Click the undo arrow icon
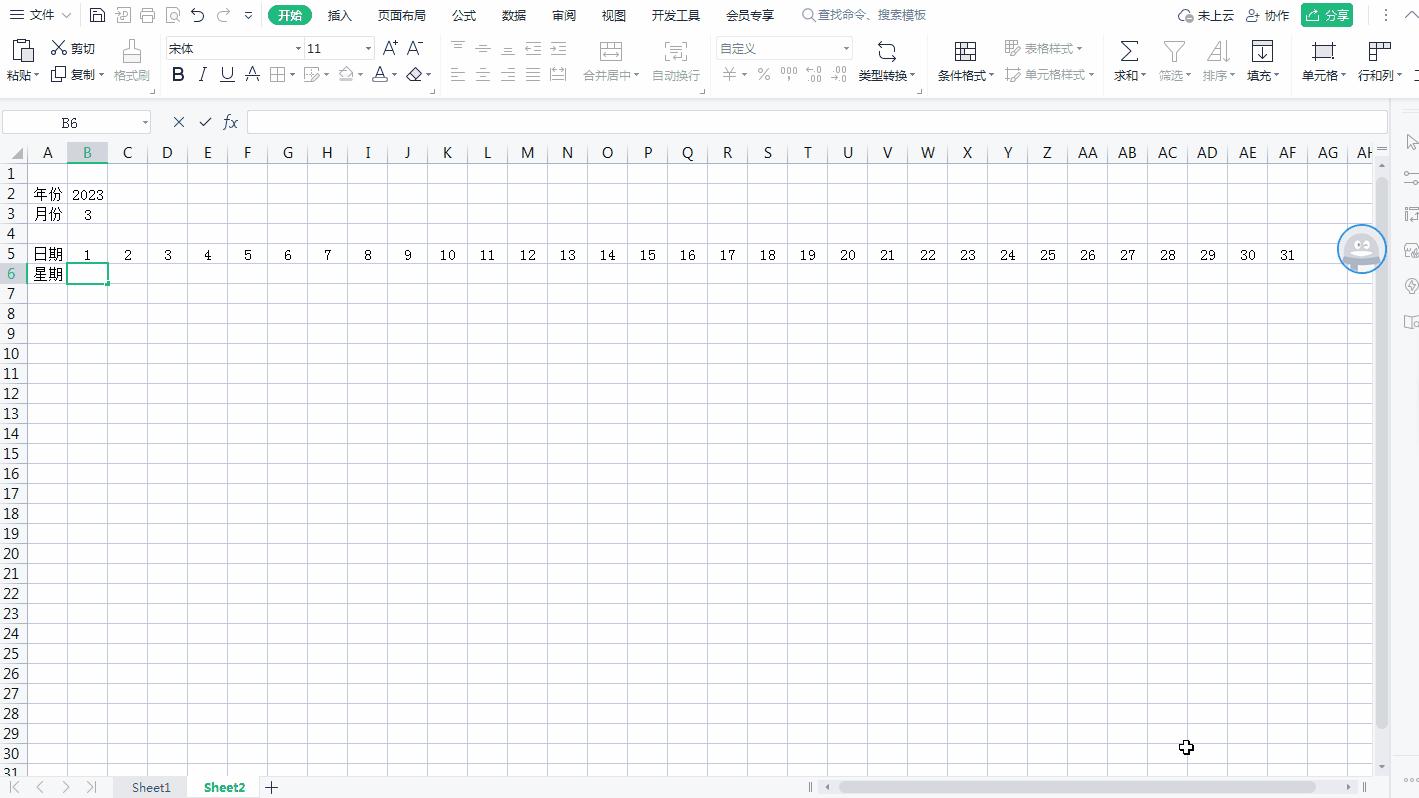This screenshot has width=1419, height=798. 196,14
